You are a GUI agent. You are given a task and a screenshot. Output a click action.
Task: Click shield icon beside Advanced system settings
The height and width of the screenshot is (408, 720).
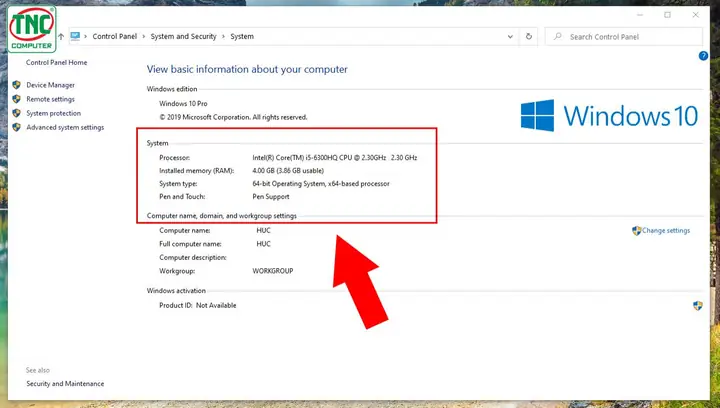pyautogui.click(x=17, y=127)
